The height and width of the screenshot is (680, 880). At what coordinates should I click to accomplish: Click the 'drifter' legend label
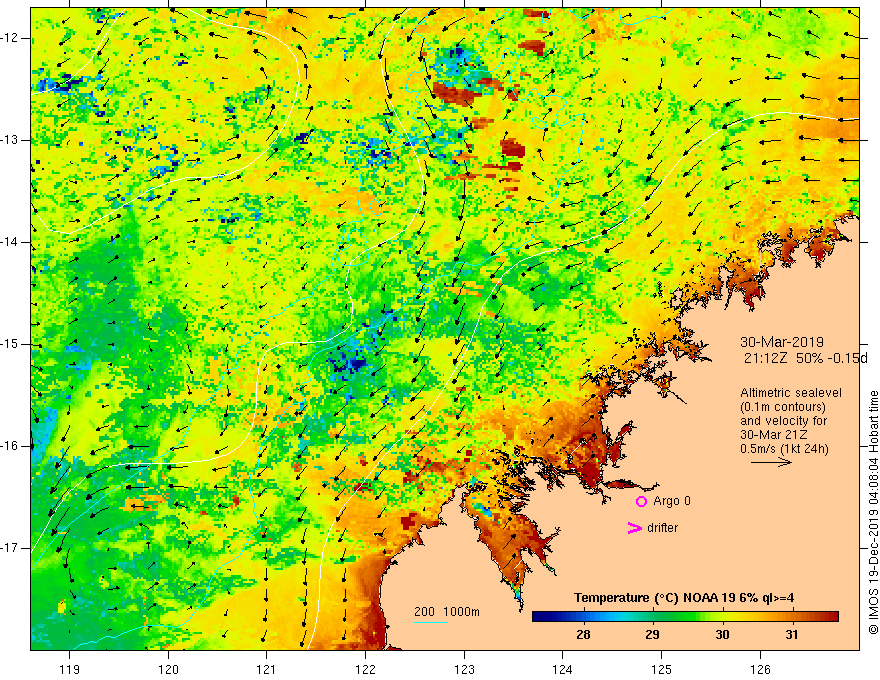(x=662, y=528)
